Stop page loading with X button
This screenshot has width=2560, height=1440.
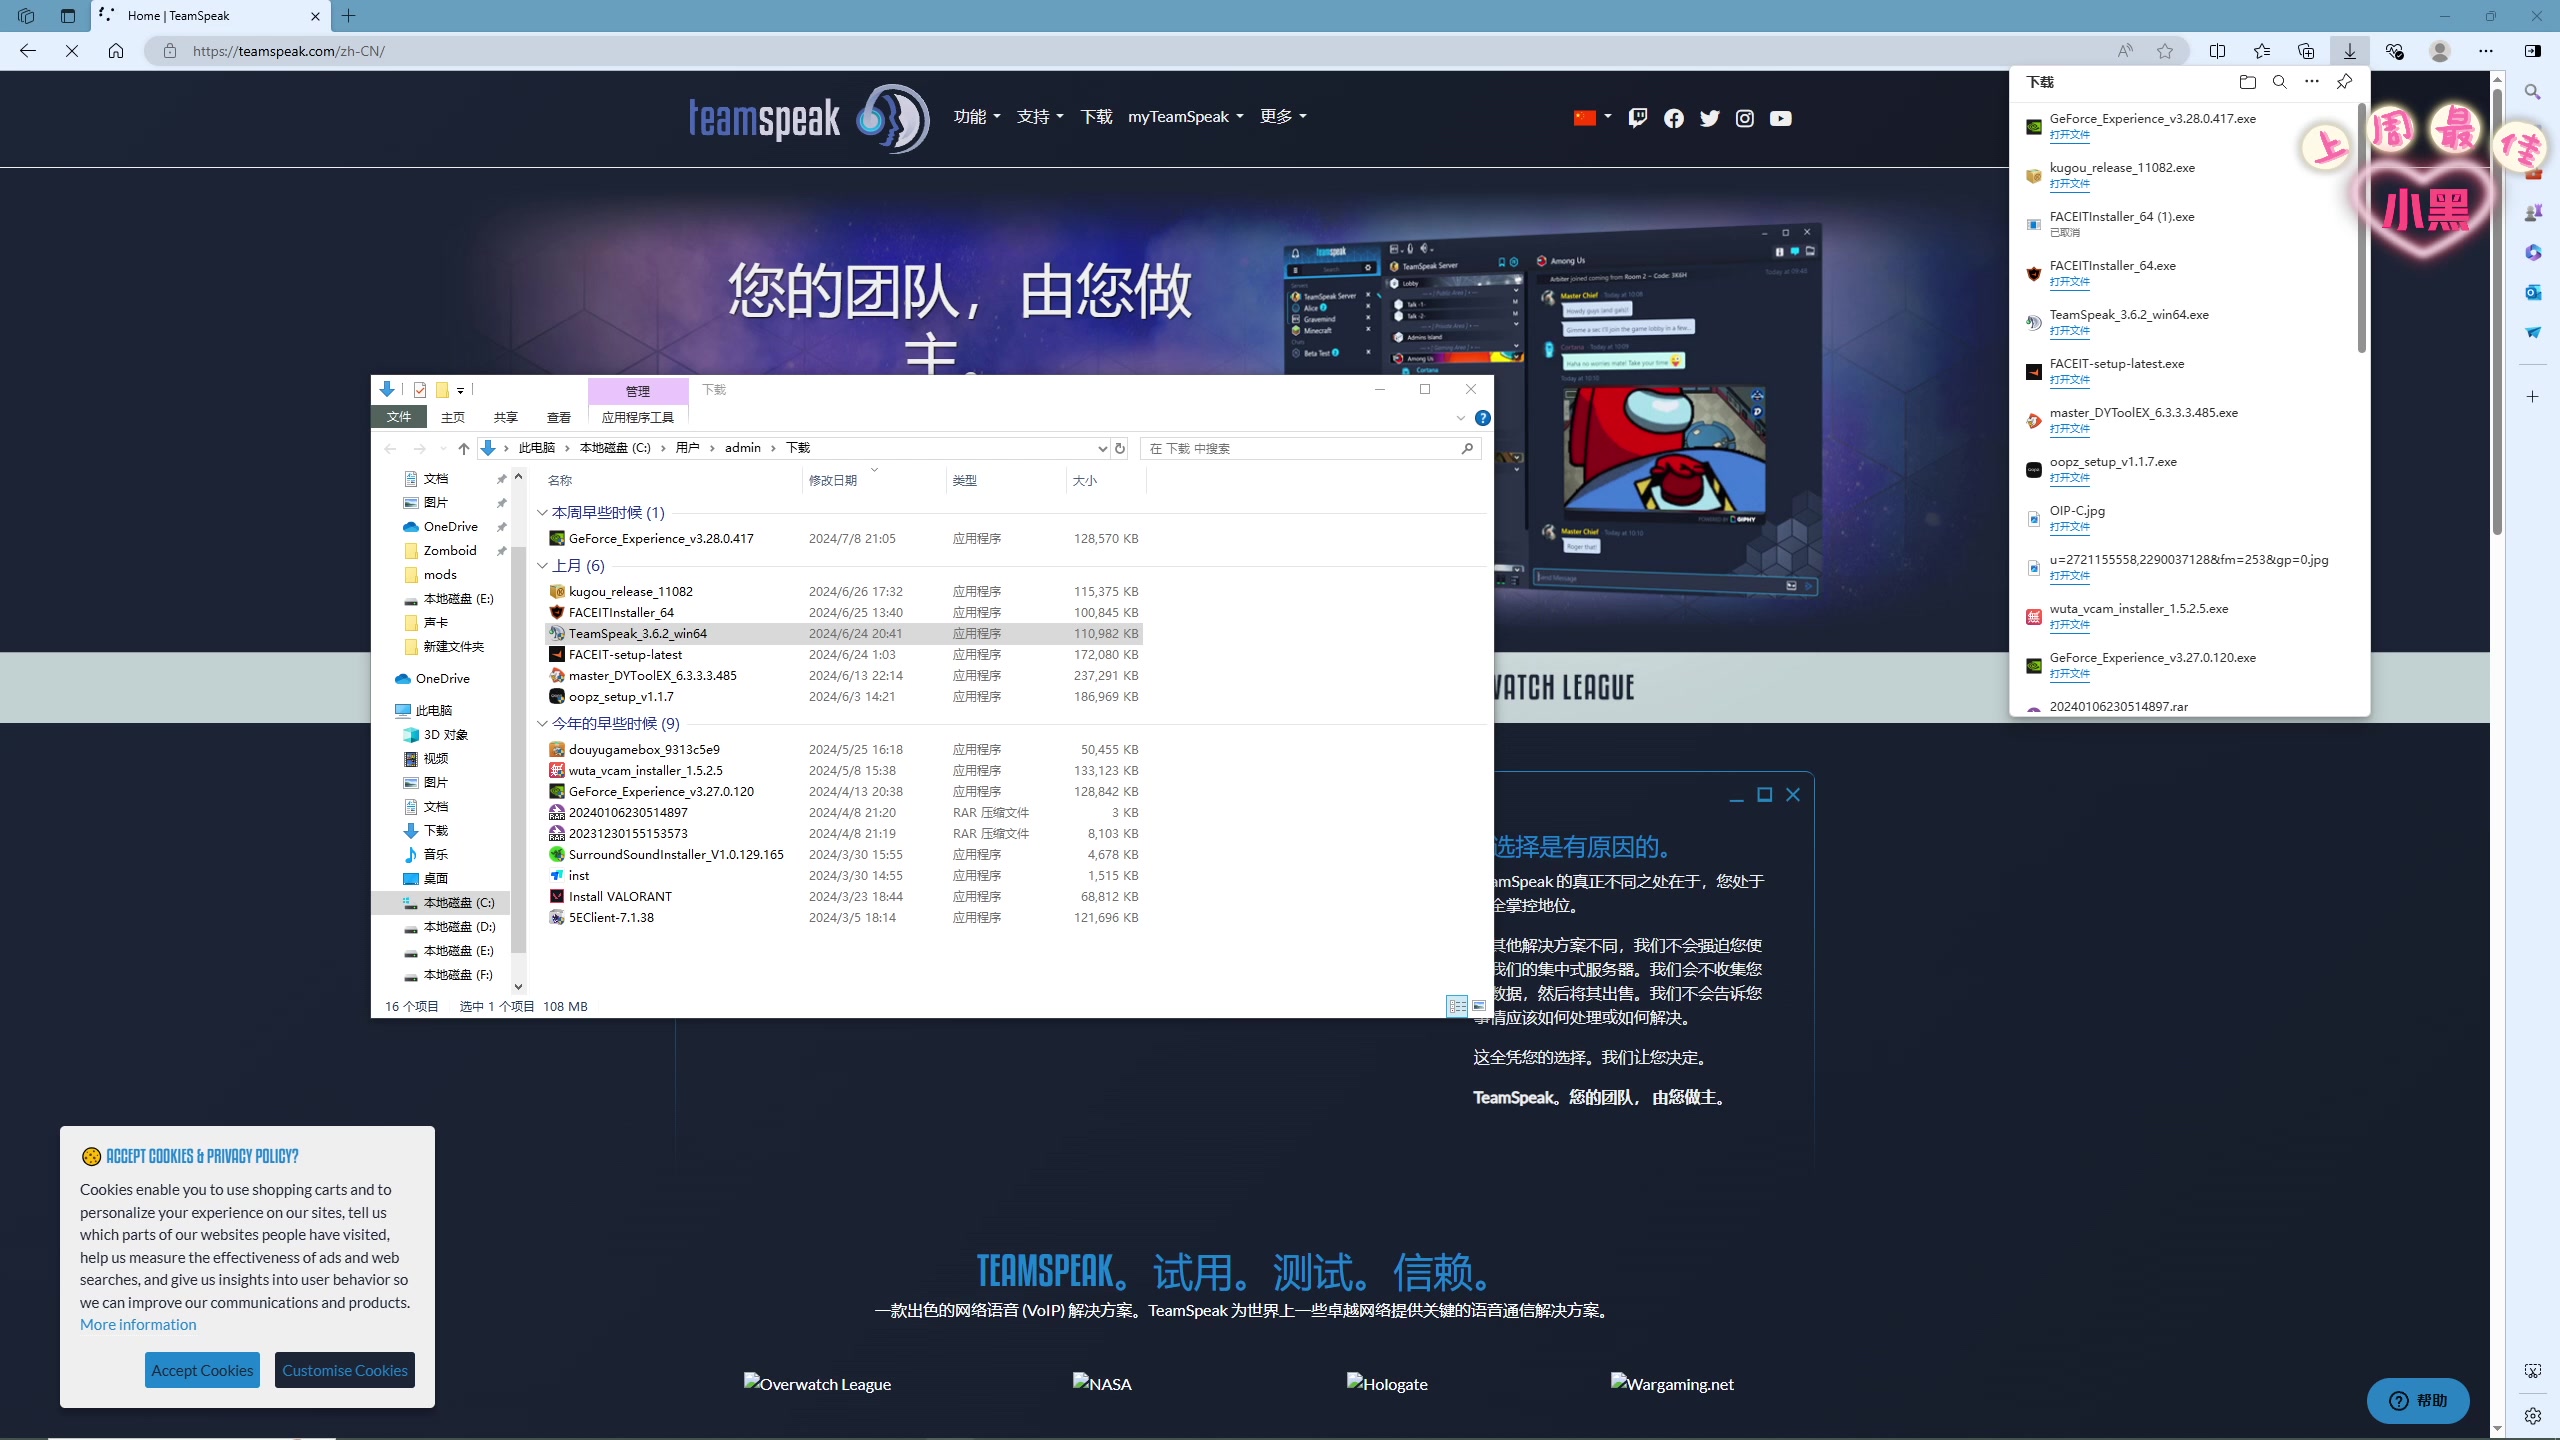click(x=72, y=51)
